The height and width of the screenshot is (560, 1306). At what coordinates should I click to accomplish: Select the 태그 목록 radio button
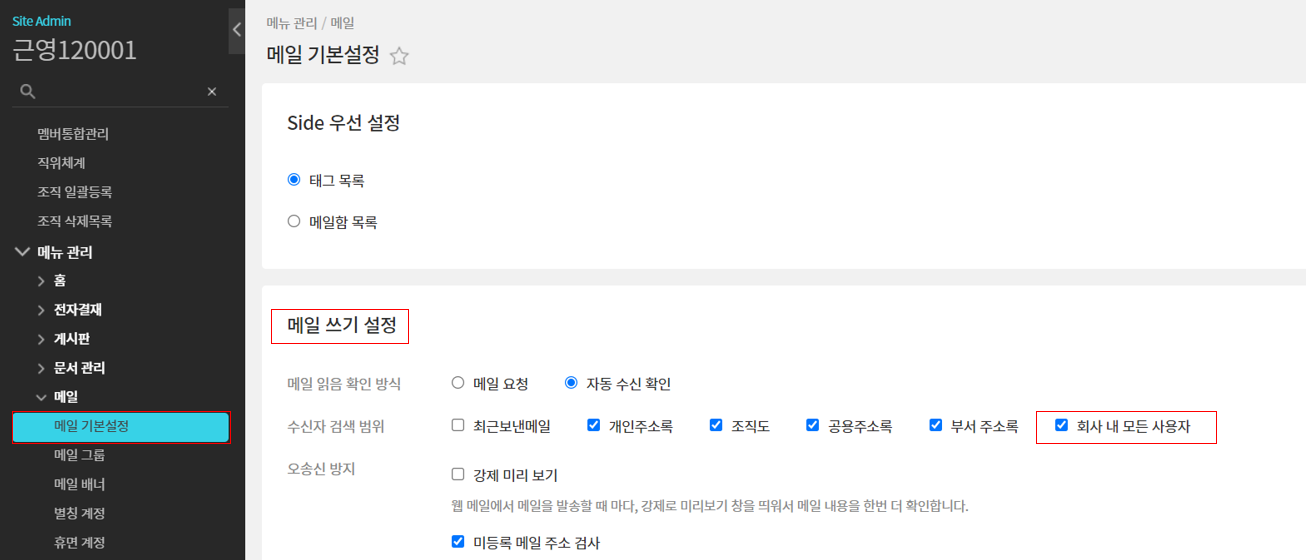tap(294, 180)
